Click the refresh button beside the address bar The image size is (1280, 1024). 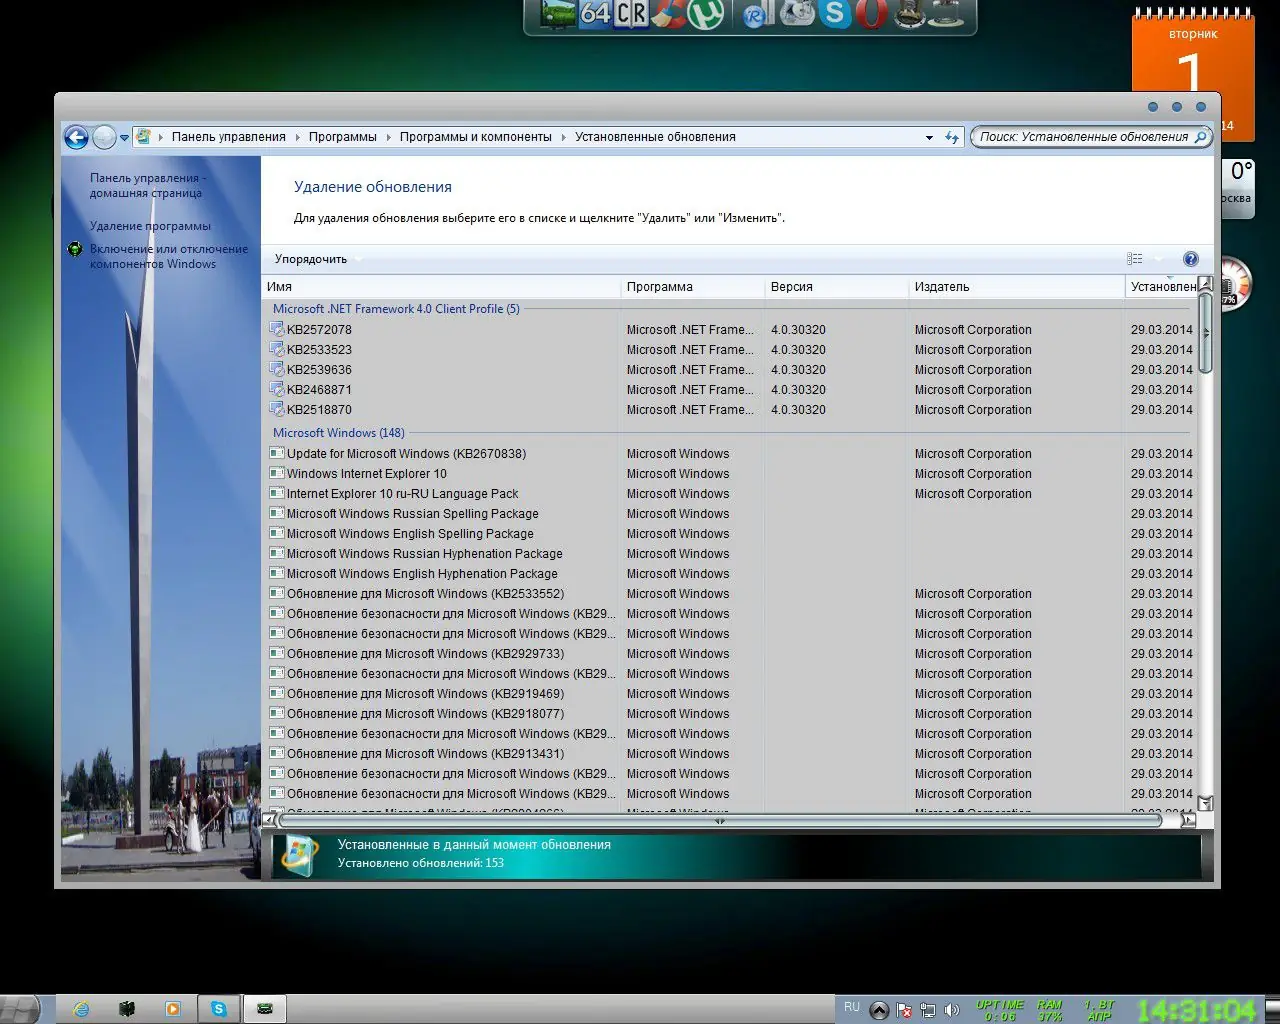coord(952,137)
